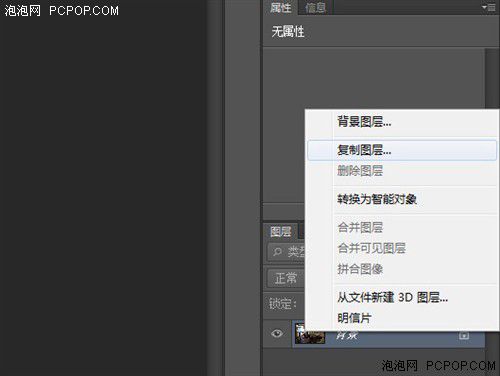The width and height of the screenshot is (500, 376).
Task: Click the Properties panel vertical scrollbar
Action: tap(492, 78)
